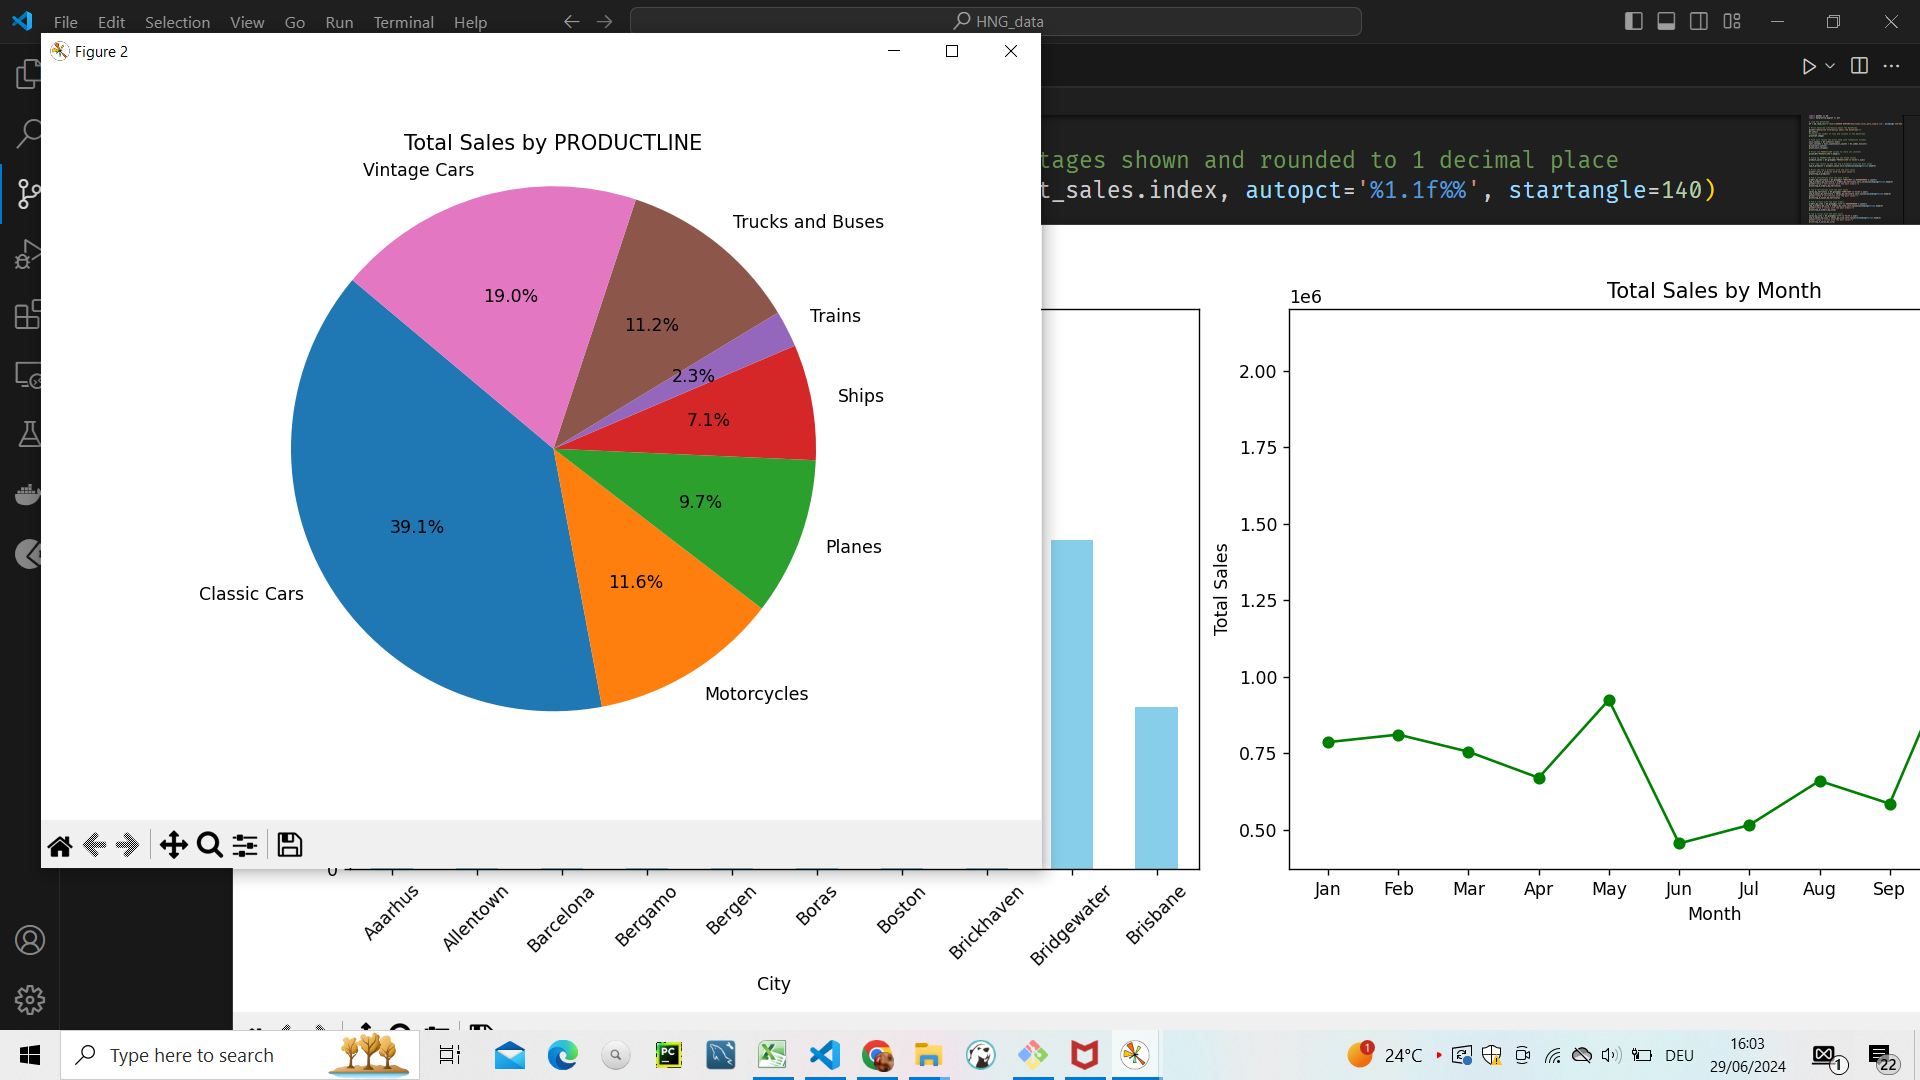Expand the Run button dropdown arrow
The width and height of the screenshot is (1920, 1080).
(1830, 66)
